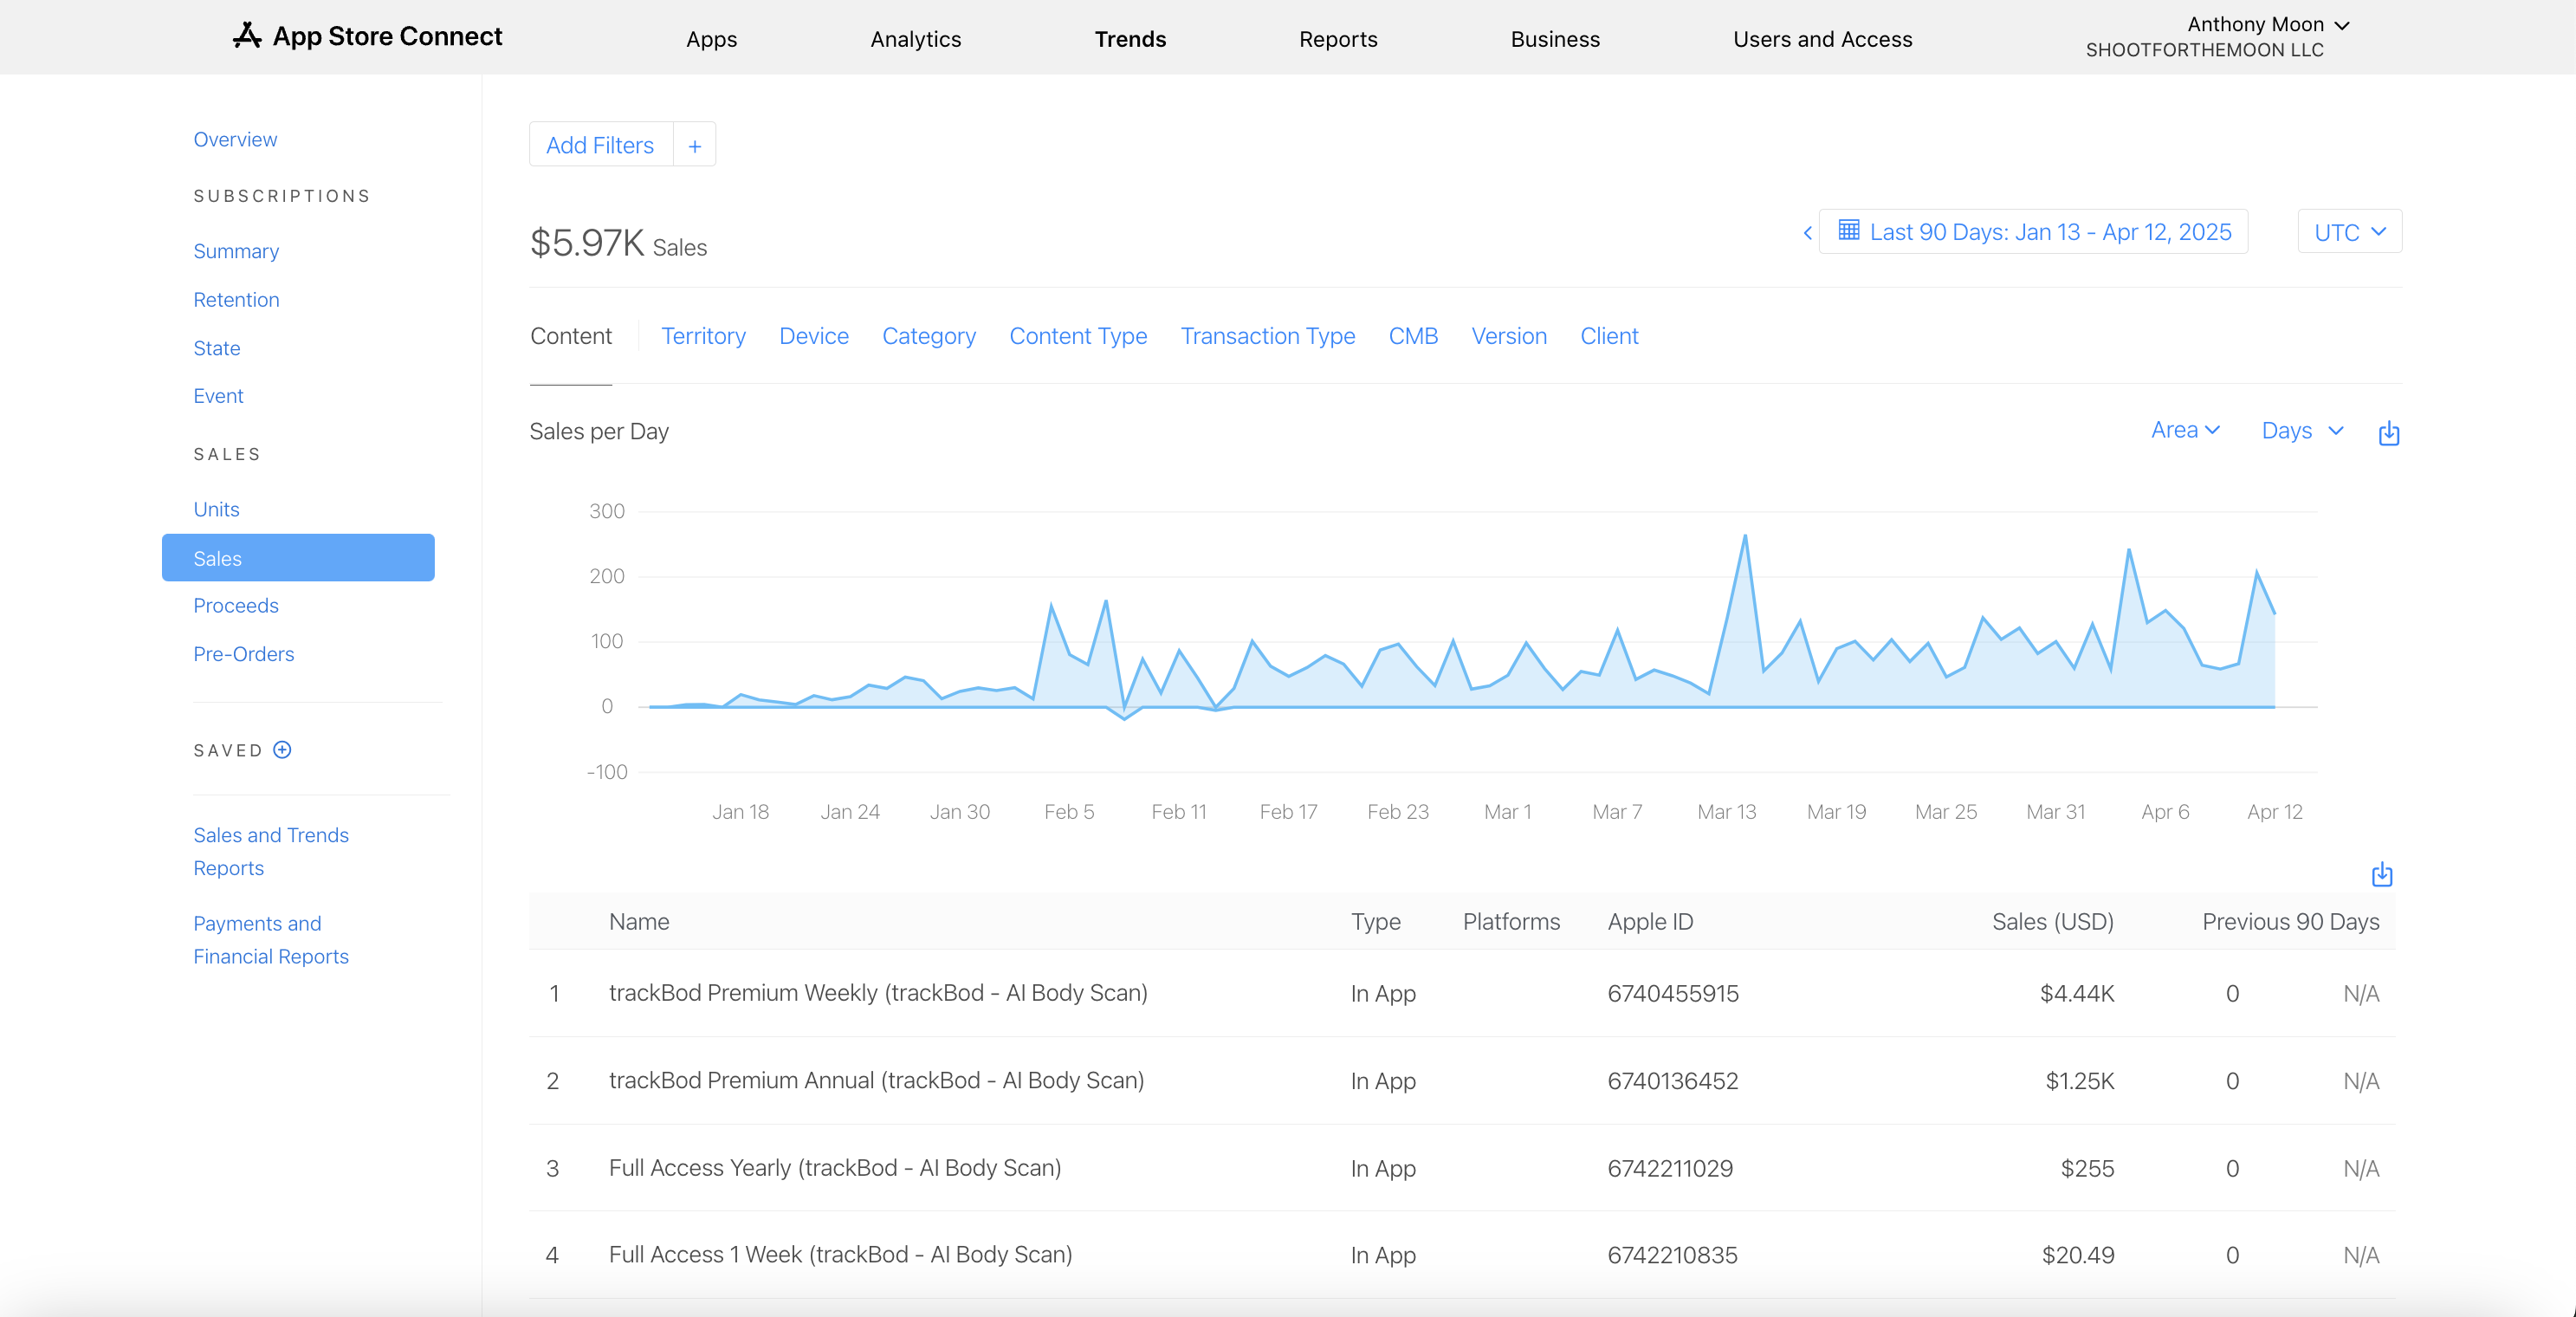Click the Type column header
Viewport: 2576px width, 1317px height.
tap(1375, 922)
